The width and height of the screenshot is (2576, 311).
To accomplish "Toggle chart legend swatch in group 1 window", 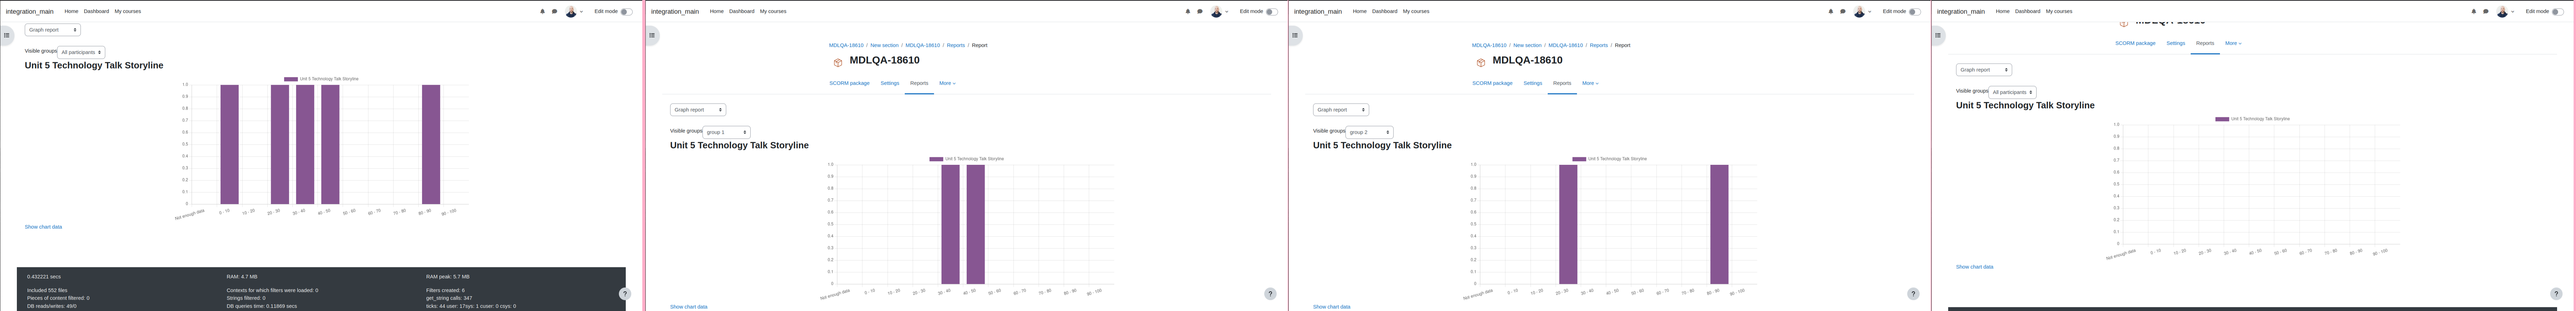I will pyautogui.click(x=936, y=159).
